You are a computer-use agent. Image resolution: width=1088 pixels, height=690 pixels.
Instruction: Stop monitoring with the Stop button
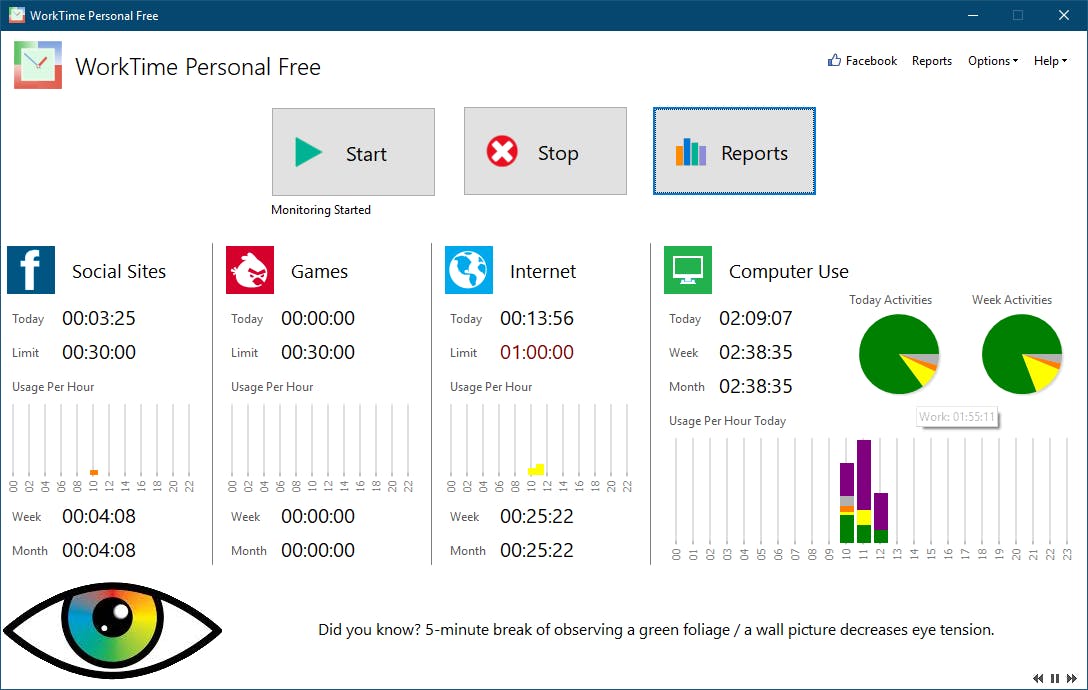(545, 151)
